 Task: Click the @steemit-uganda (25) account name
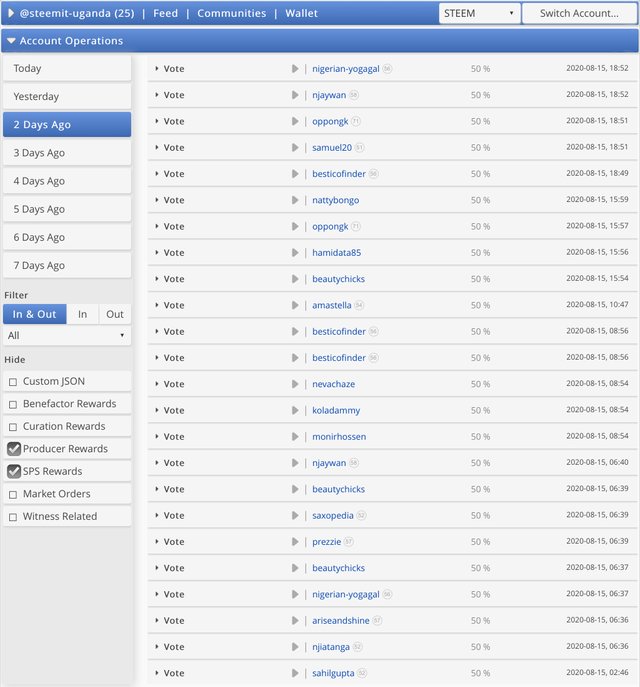point(77,13)
